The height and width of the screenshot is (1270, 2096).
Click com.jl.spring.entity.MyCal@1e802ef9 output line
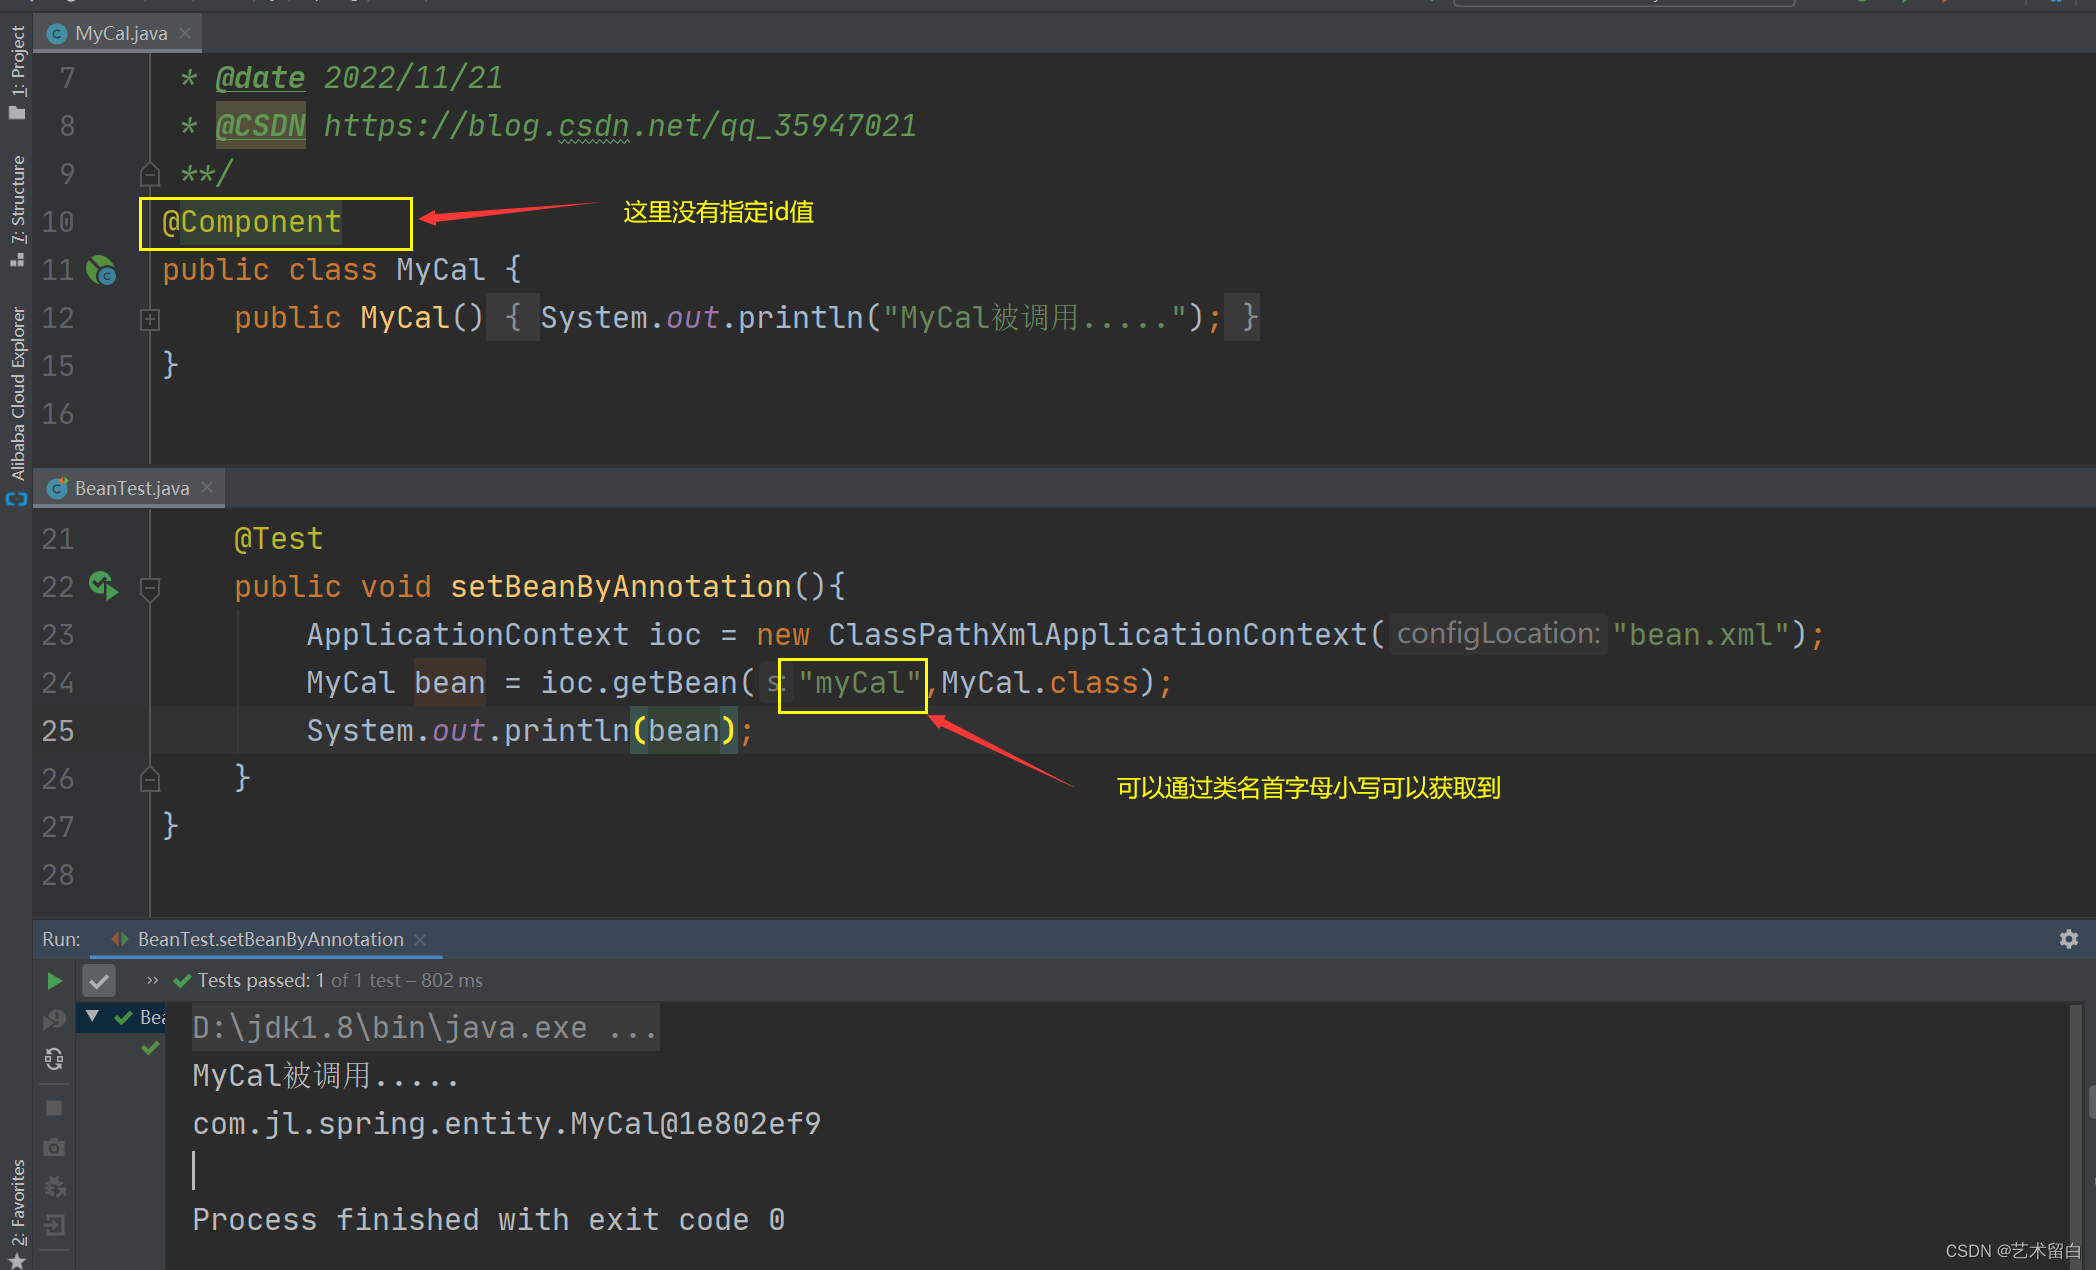point(507,1123)
